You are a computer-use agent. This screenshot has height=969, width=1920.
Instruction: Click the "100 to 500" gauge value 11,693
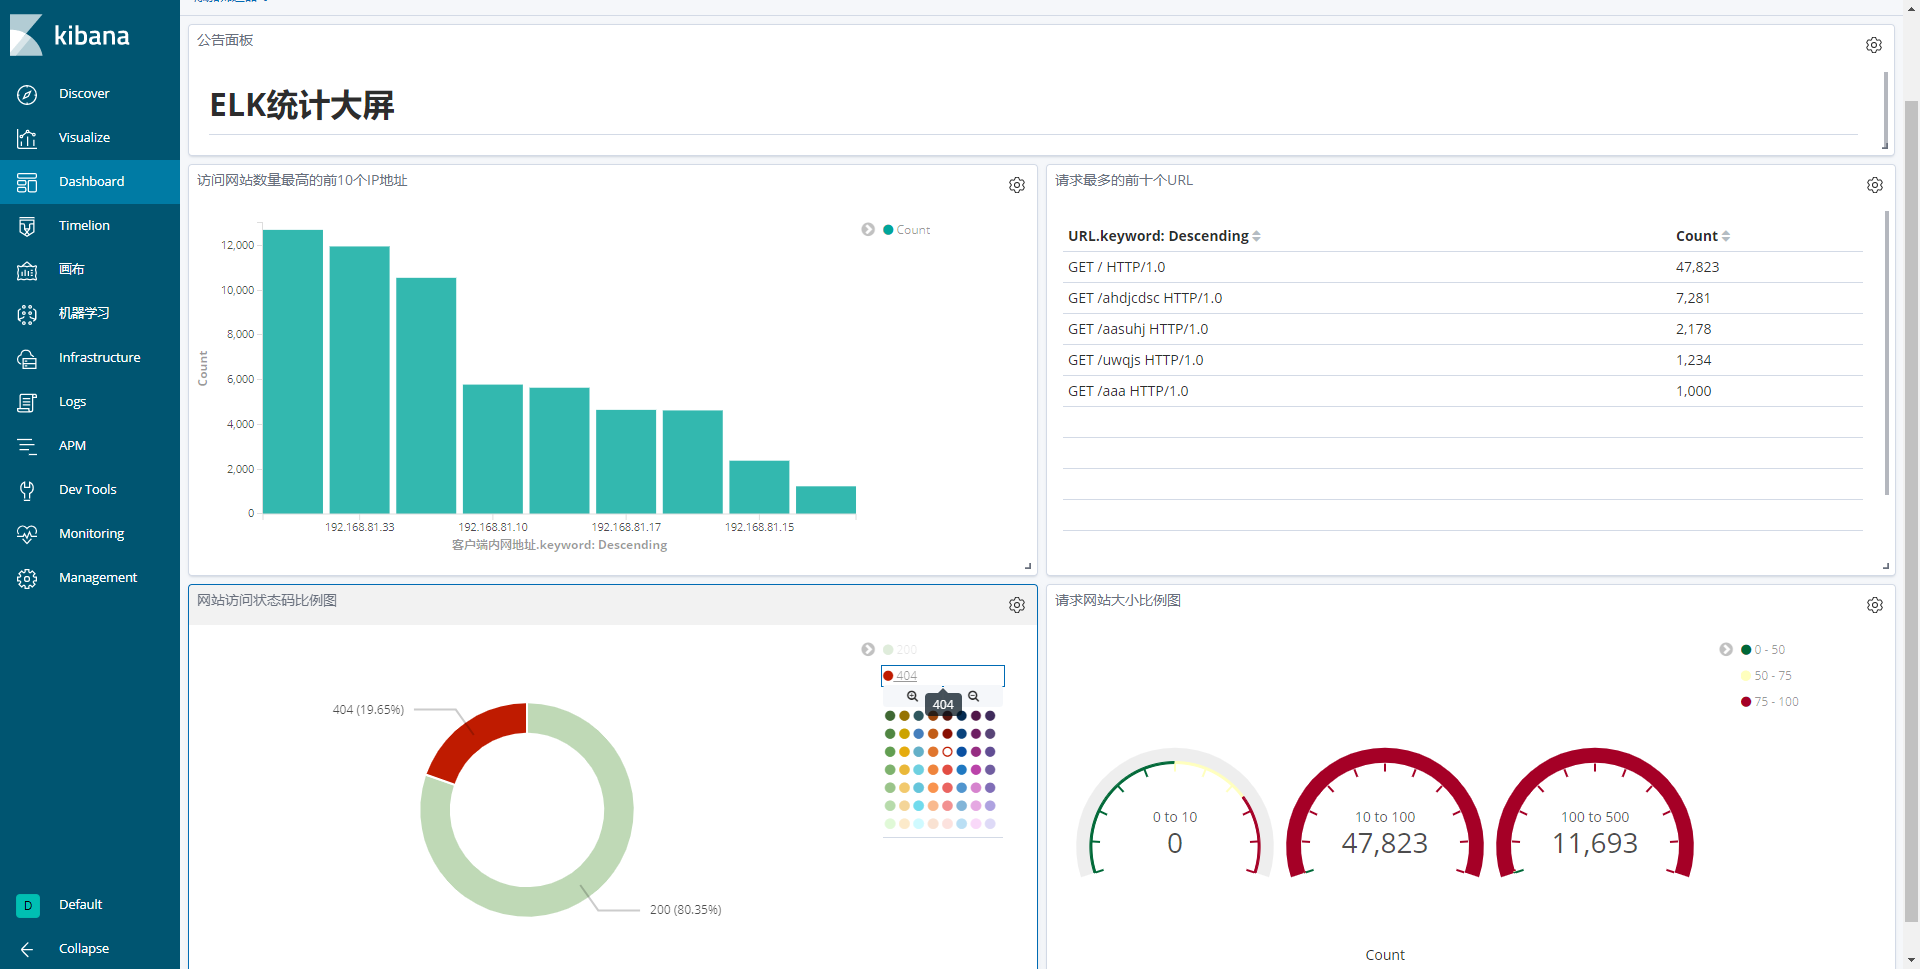(1595, 844)
